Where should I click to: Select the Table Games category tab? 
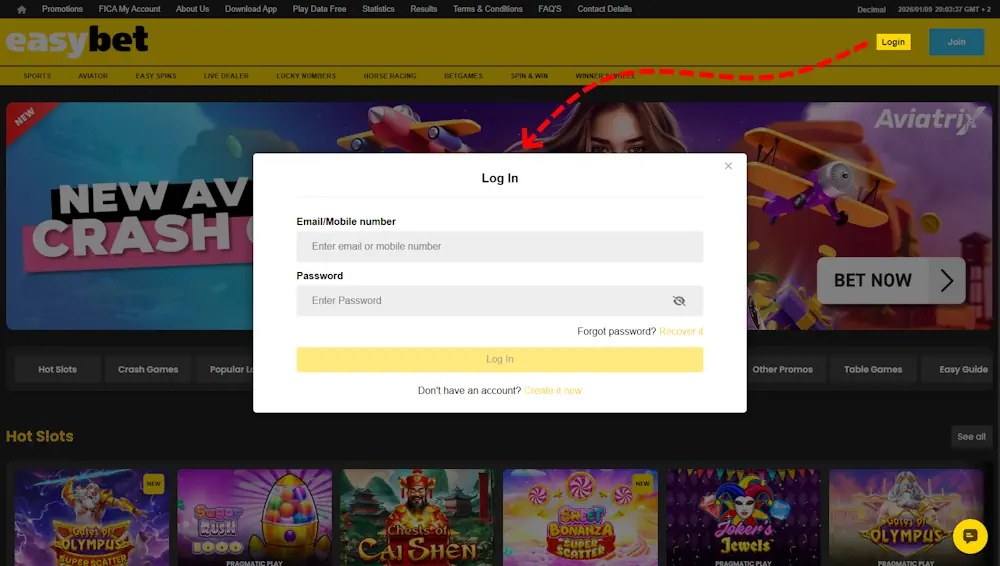[872, 369]
